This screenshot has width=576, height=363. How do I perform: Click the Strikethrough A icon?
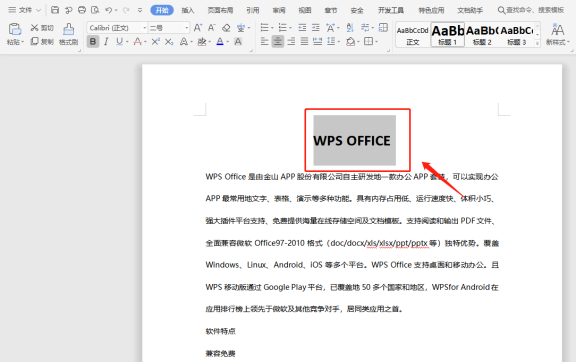click(x=138, y=42)
